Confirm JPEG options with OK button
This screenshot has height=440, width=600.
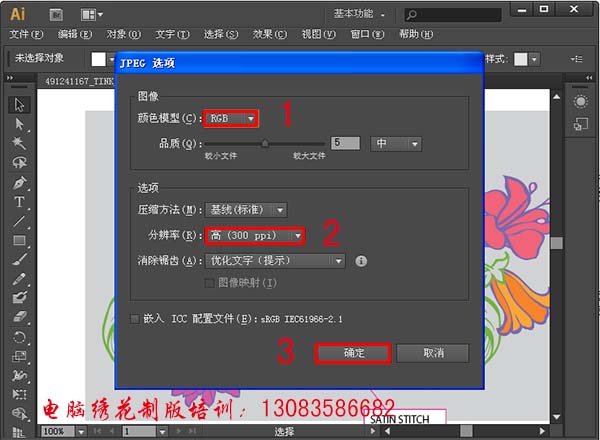pos(353,353)
